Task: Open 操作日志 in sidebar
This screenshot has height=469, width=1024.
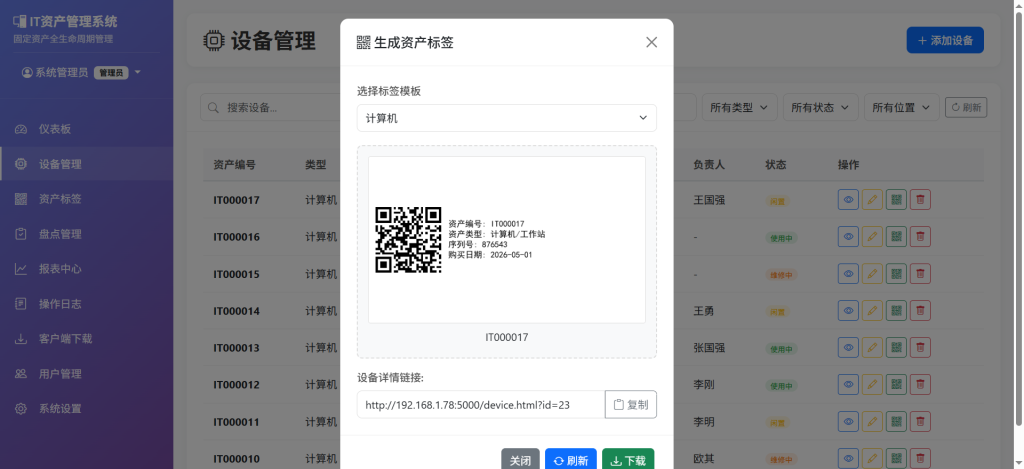Action: [87, 304]
